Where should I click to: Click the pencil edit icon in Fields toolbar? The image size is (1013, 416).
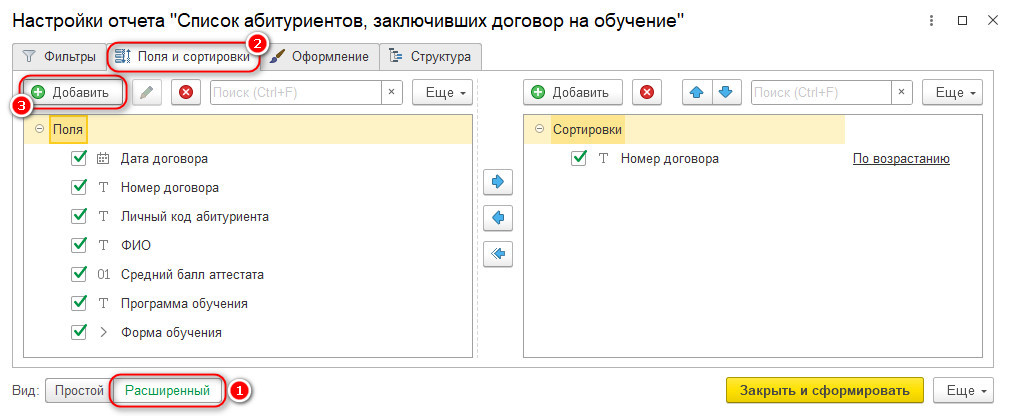[147, 92]
